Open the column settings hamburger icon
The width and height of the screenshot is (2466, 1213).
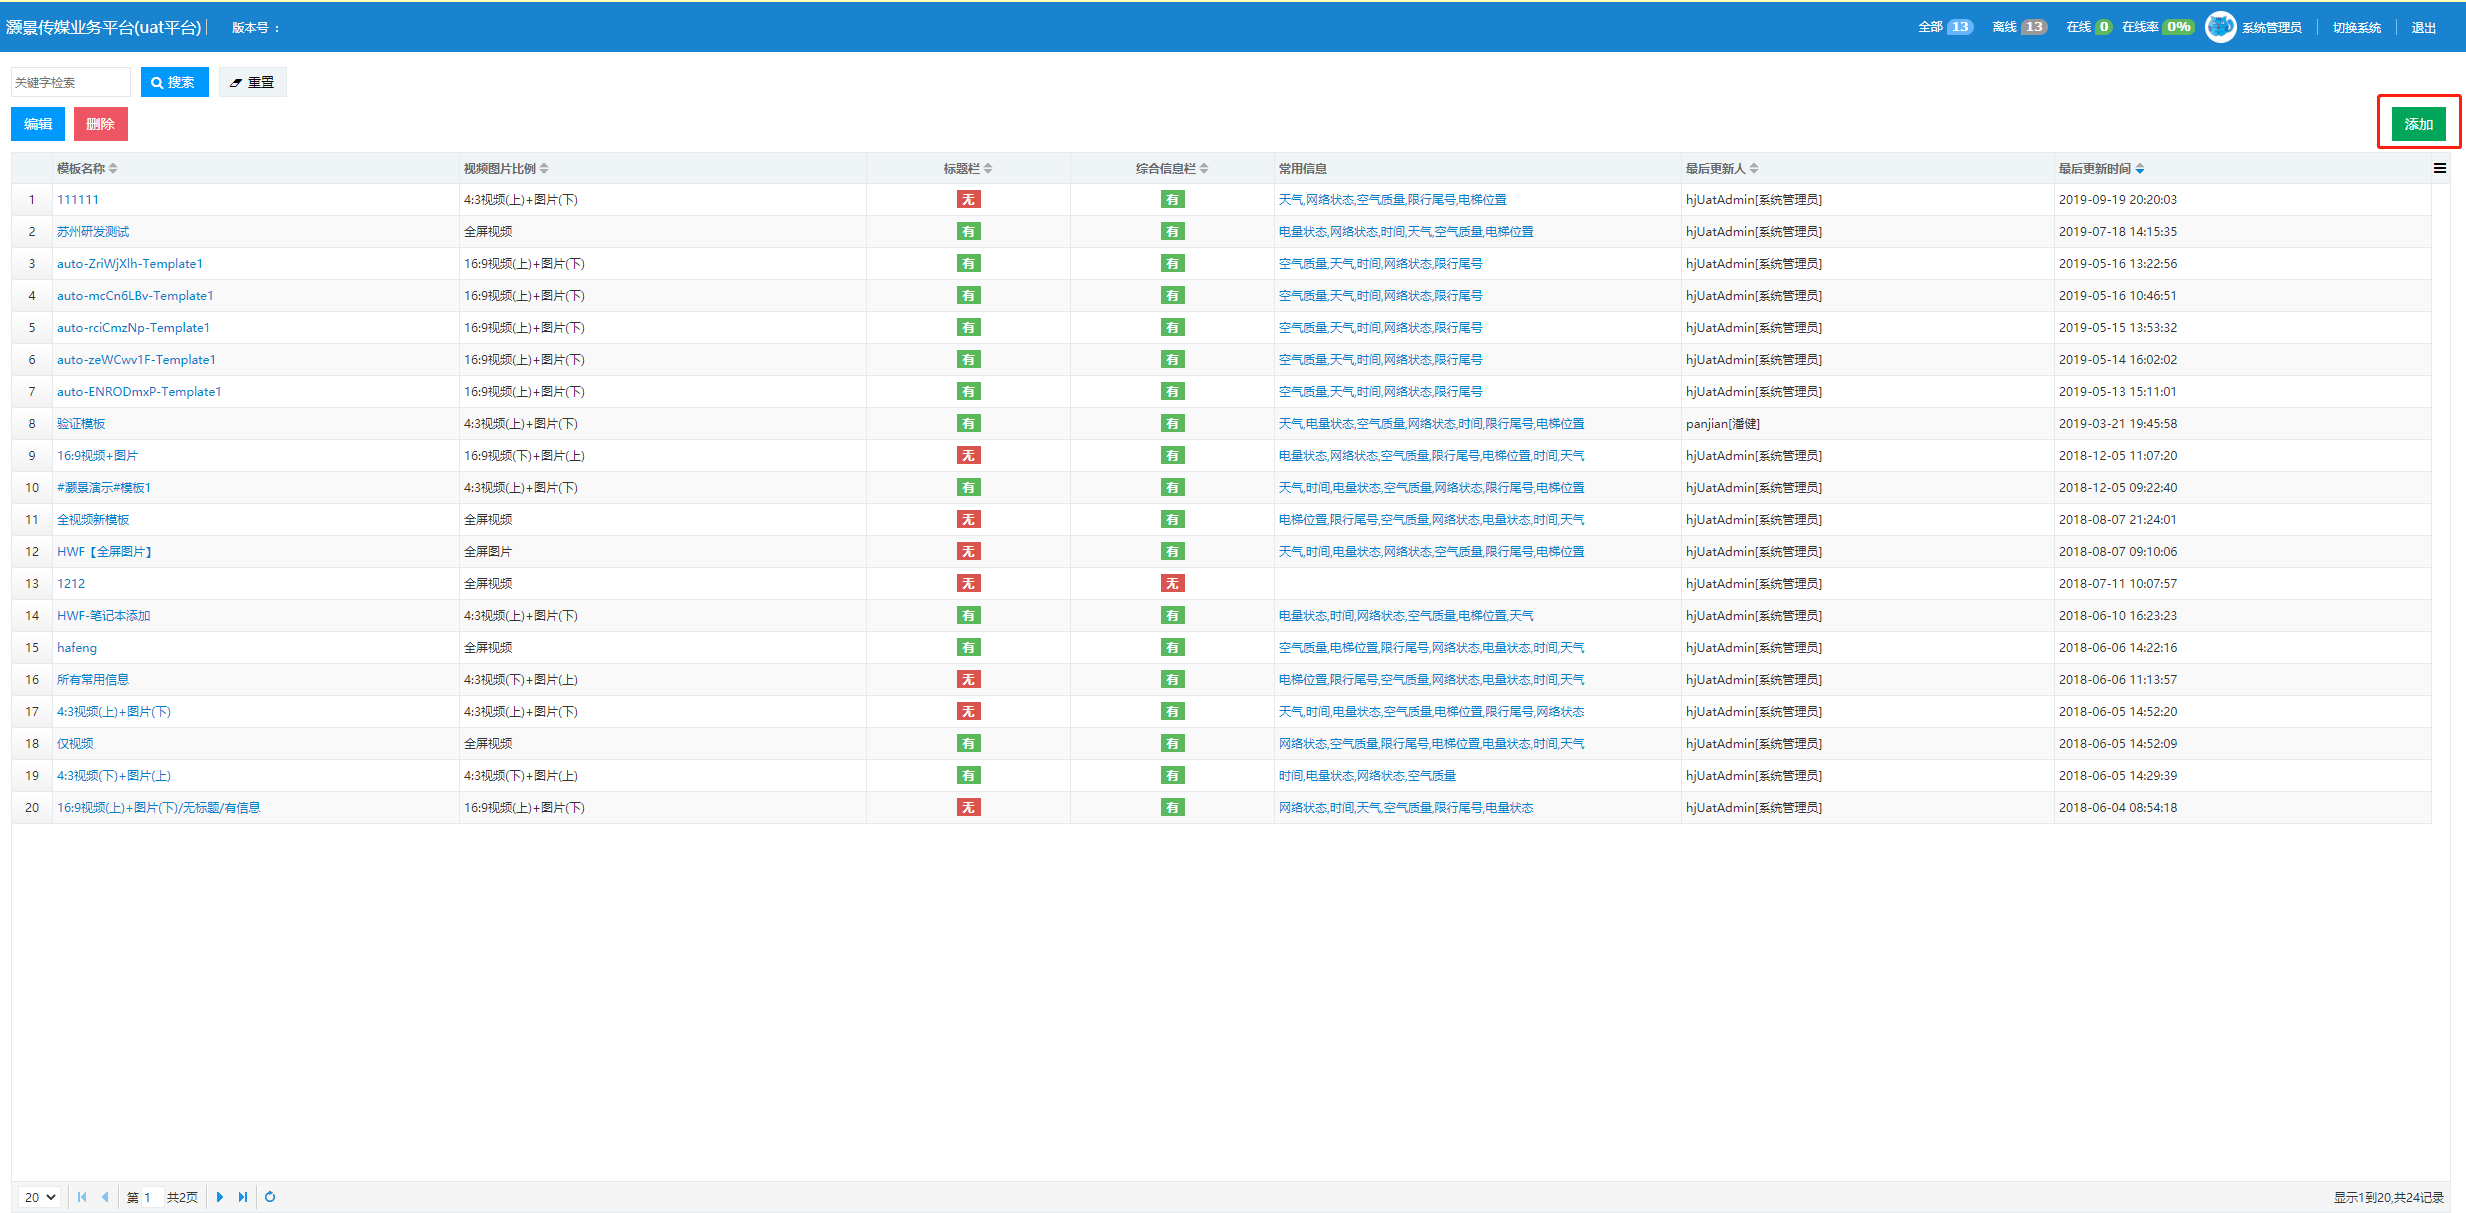pos(2440,168)
